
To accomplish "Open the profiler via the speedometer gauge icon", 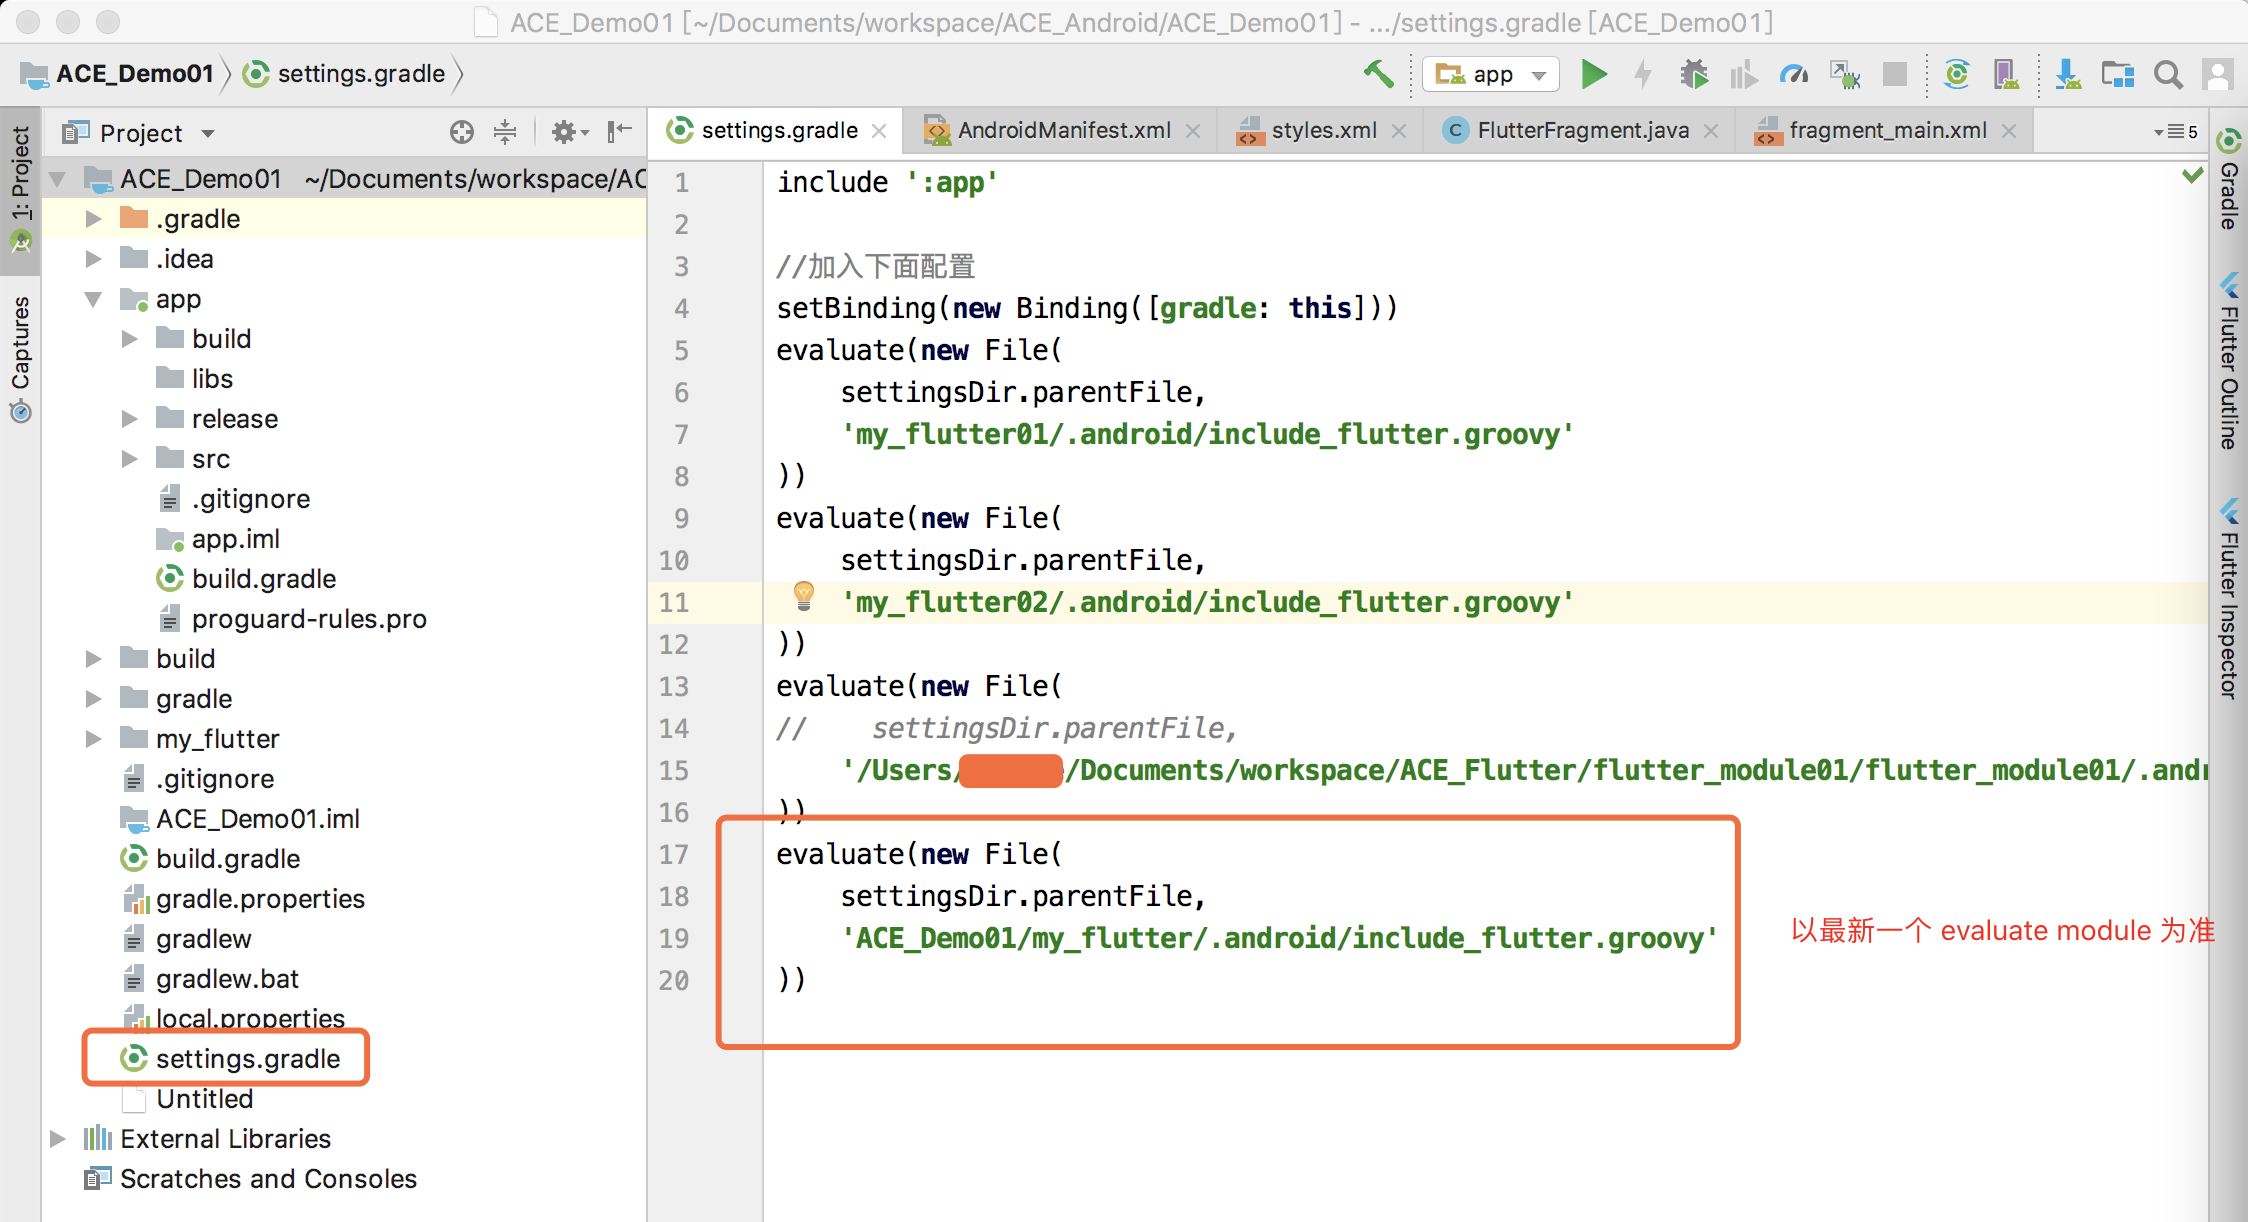I will pos(1793,74).
